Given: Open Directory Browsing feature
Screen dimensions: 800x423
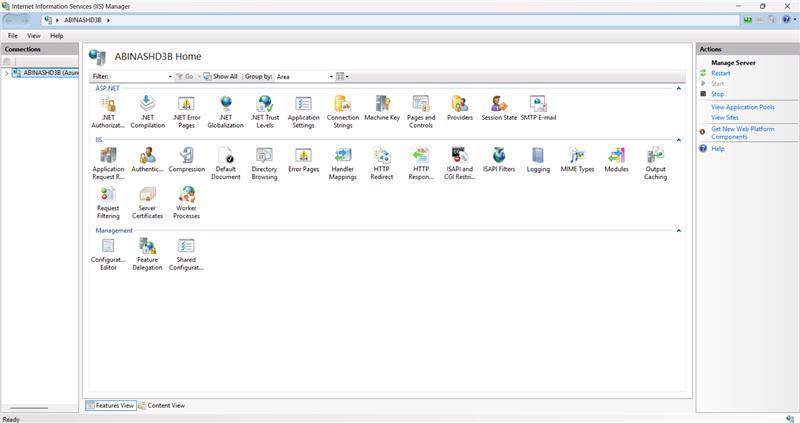Looking at the screenshot, I should (264, 163).
